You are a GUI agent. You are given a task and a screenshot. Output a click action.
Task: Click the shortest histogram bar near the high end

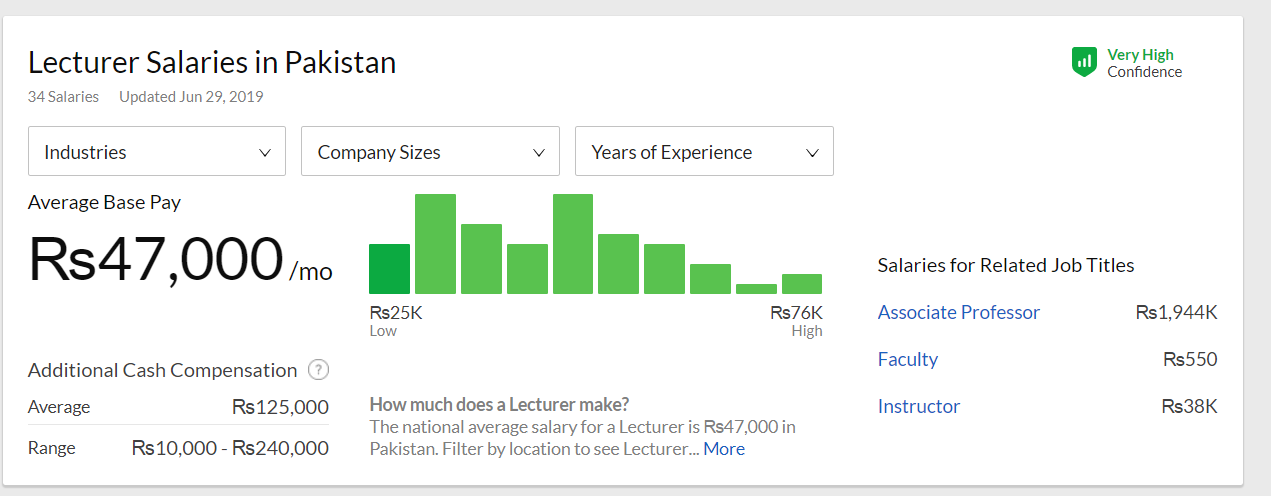click(x=756, y=288)
